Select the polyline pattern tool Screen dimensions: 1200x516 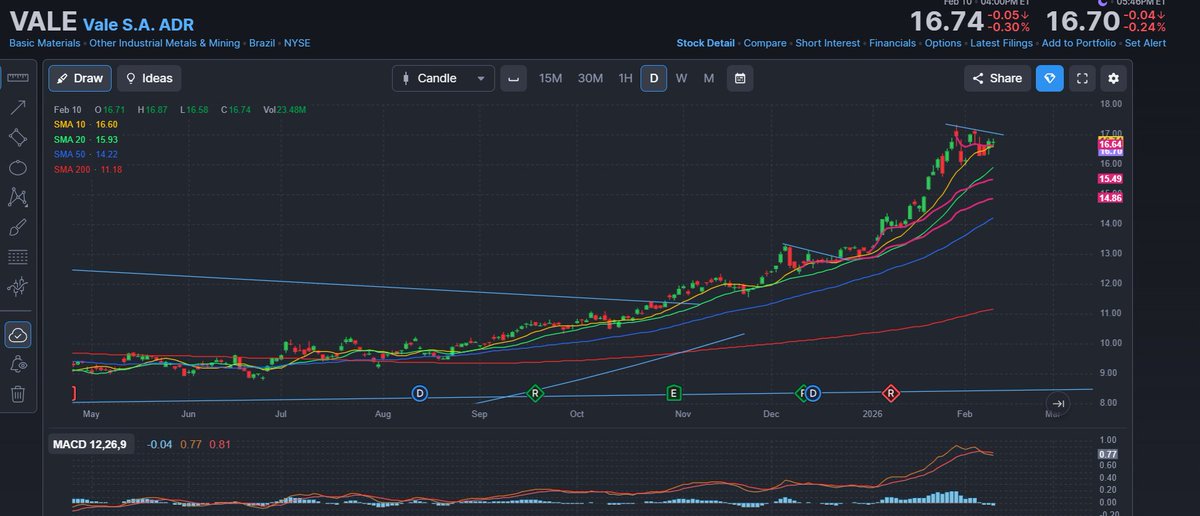coord(17,197)
